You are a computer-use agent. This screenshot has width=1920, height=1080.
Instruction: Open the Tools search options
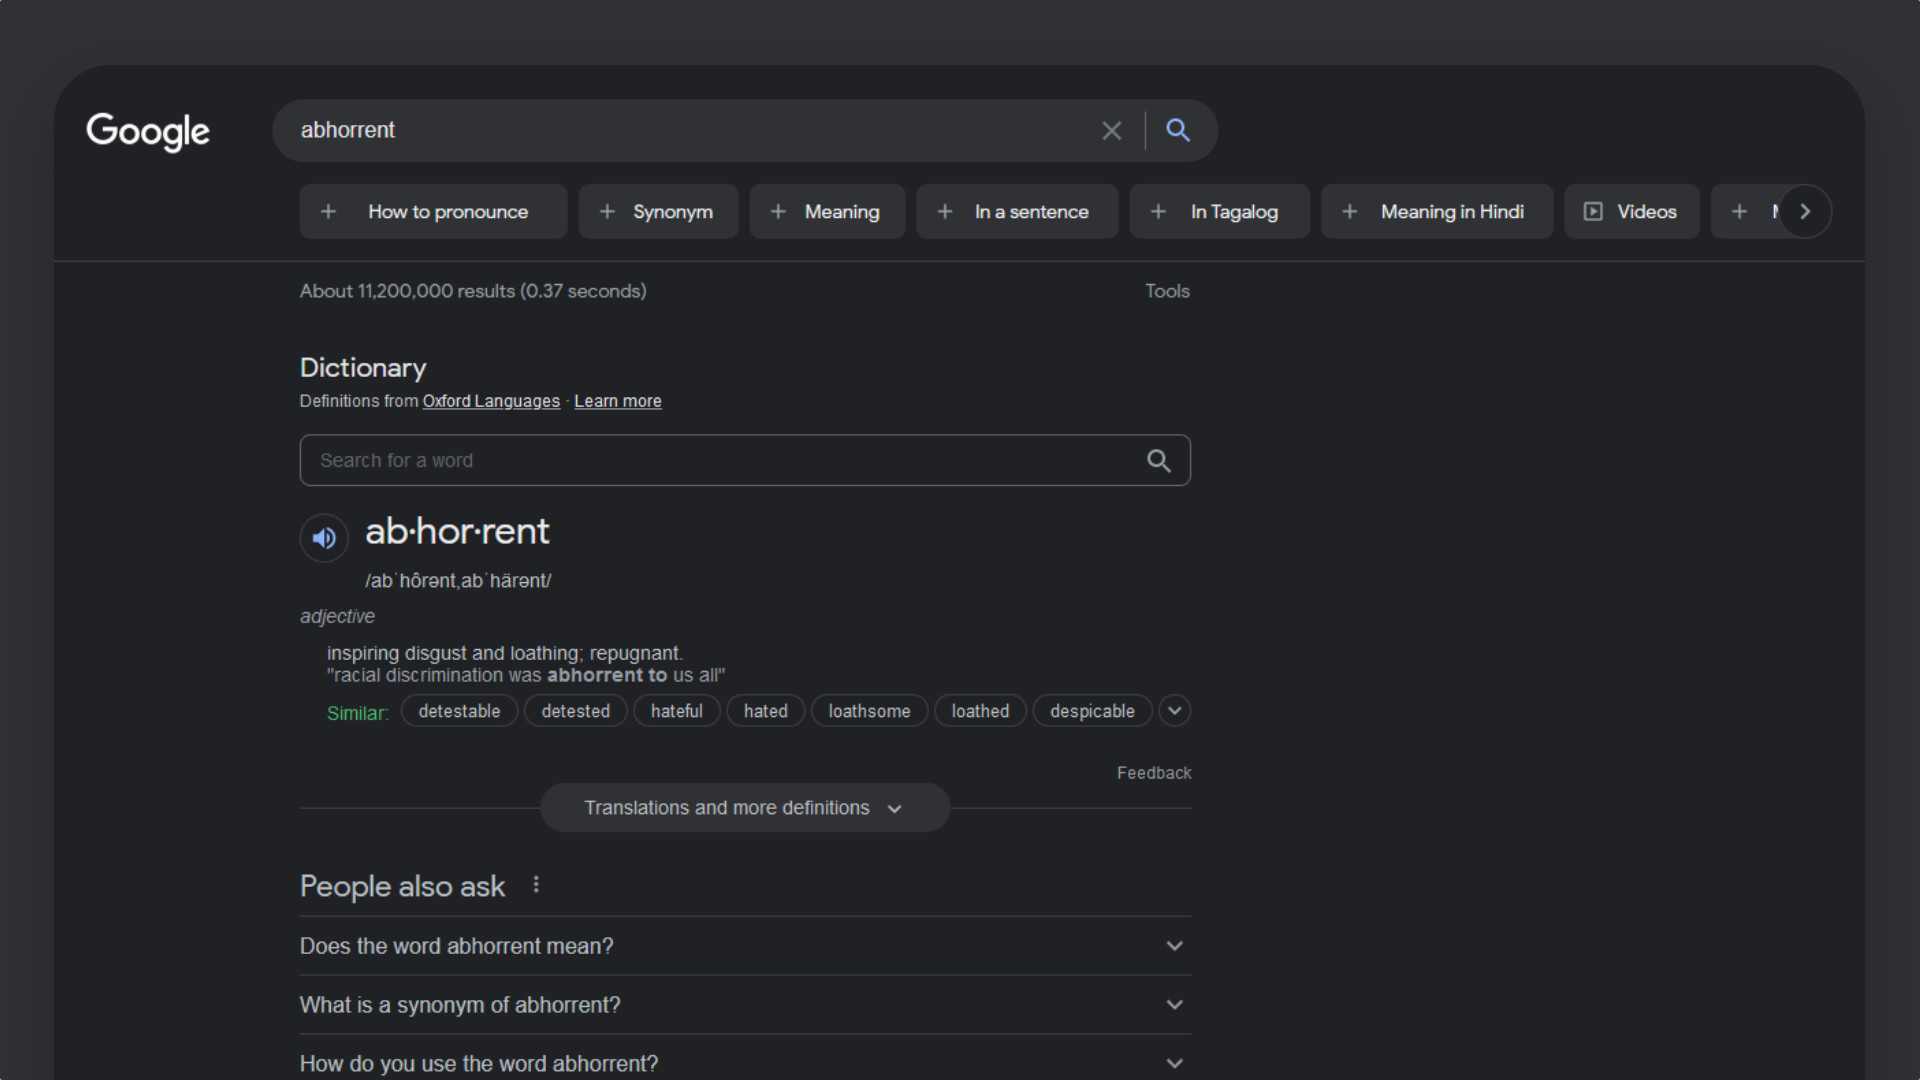click(x=1167, y=291)
